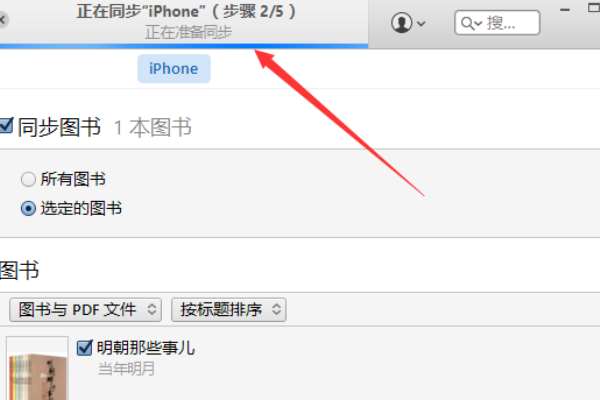
Task: Open the 图书与 PDF 文件 dropdown
Action: click(x=85, y=310)
